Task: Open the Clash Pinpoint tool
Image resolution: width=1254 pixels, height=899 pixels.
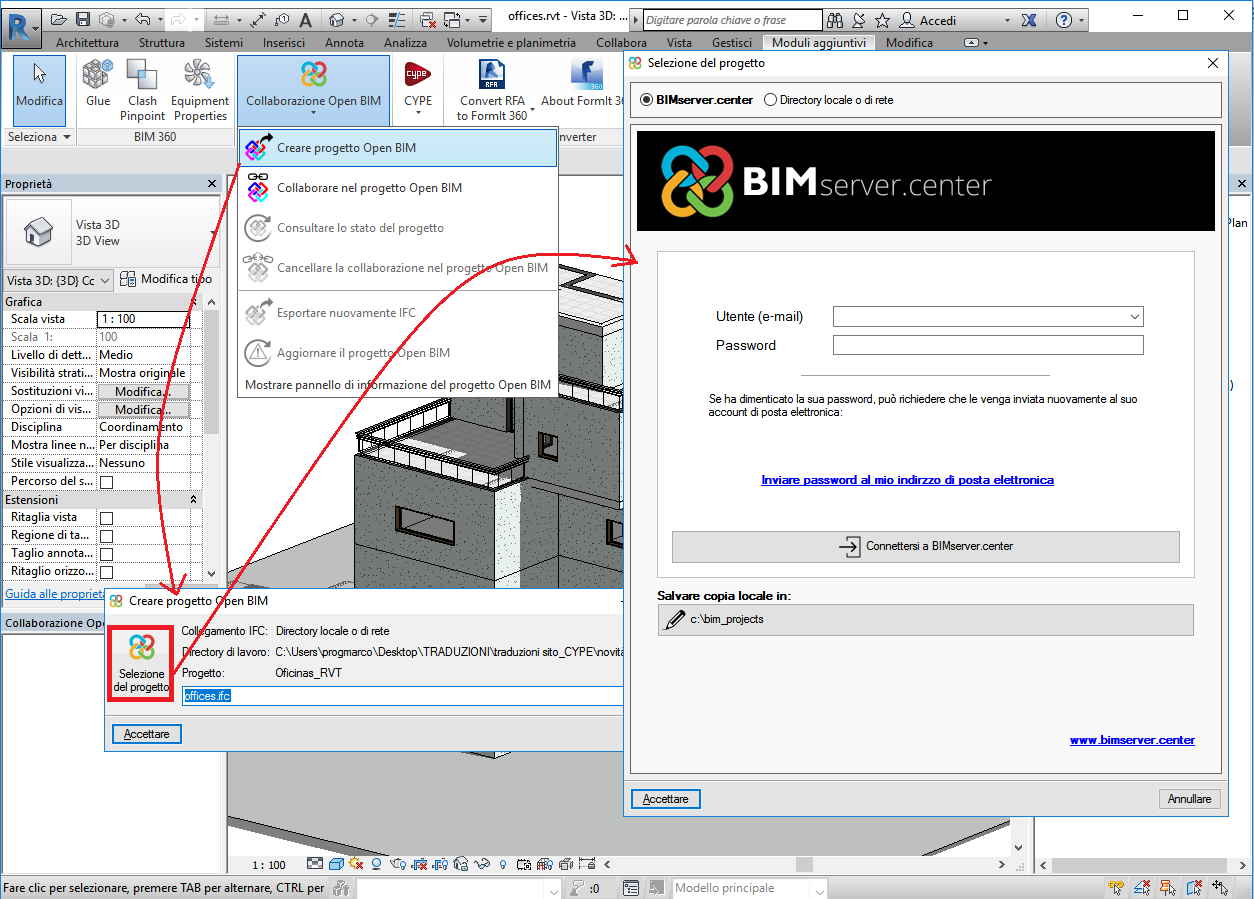Action: [x=143, y=89]
